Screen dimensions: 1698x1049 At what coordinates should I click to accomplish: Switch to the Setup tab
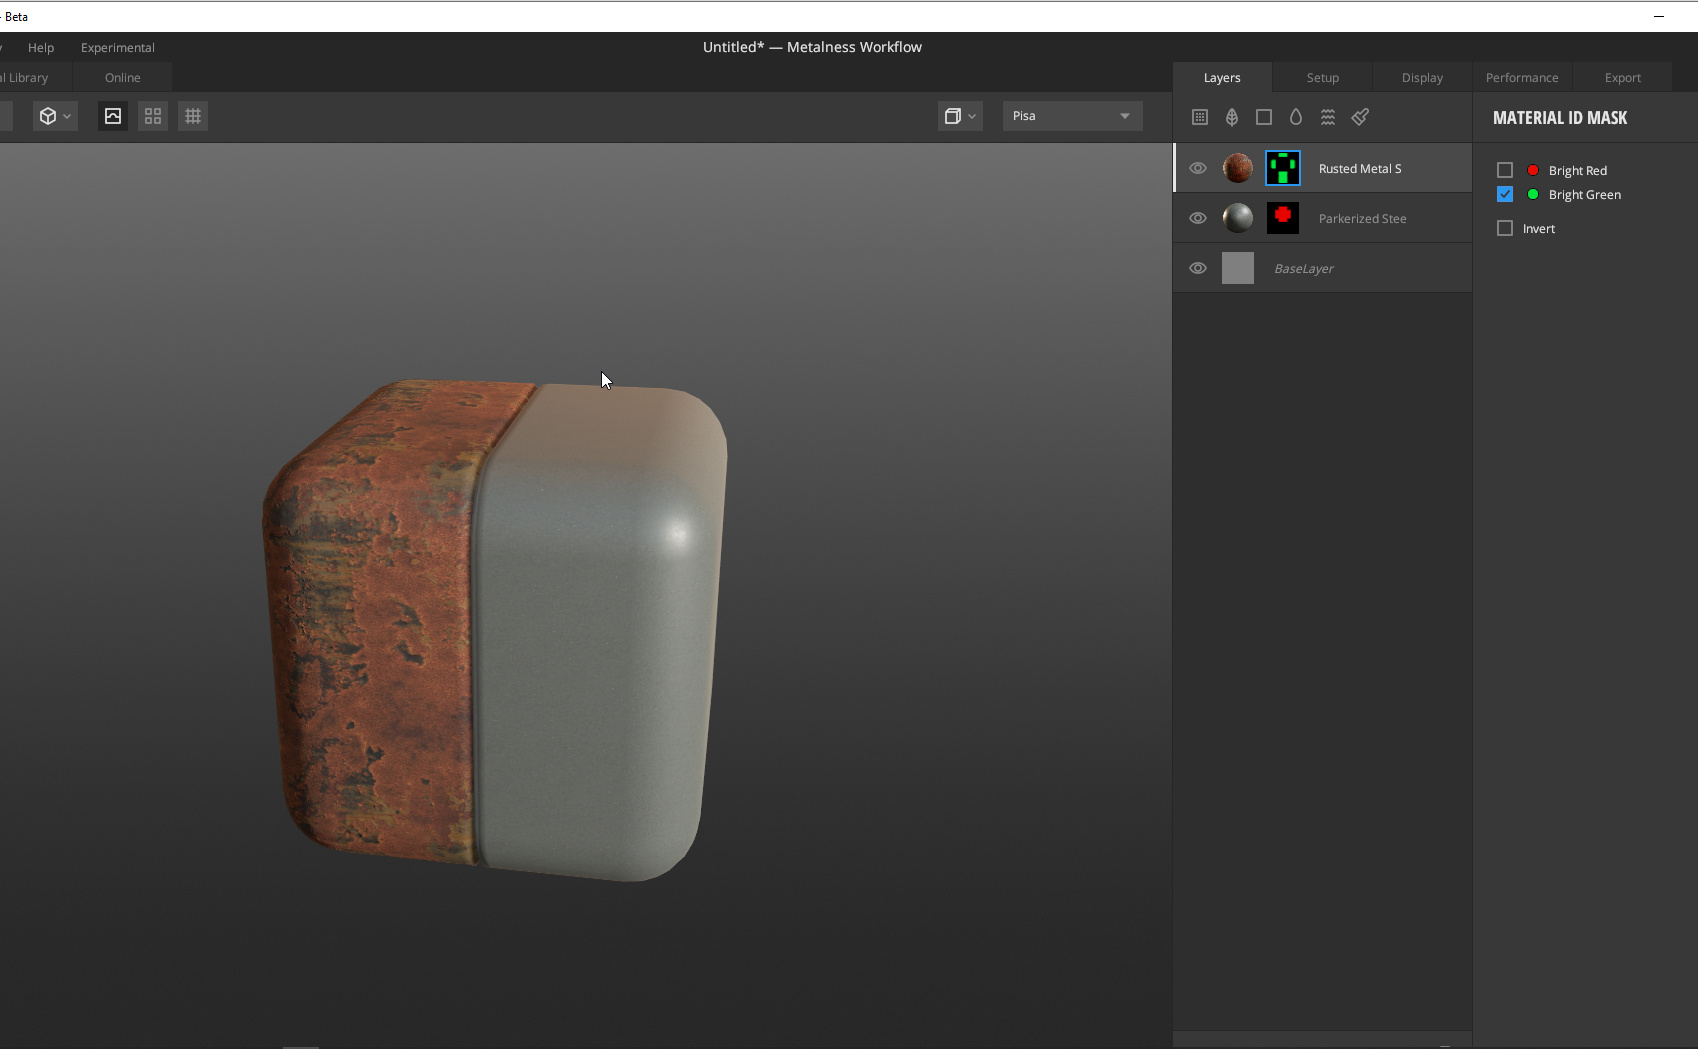(x=1322, y=77)
